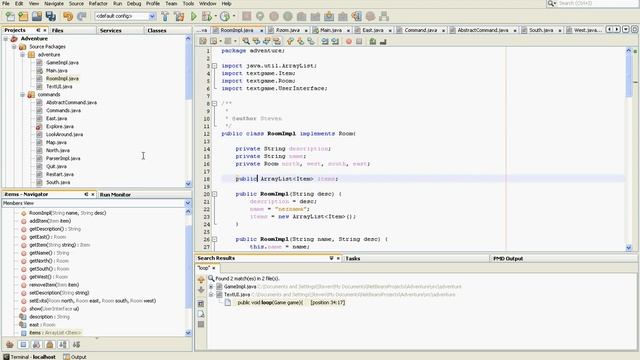
Task: Click the New Project toolbar icon
Action: coord(23,16)
